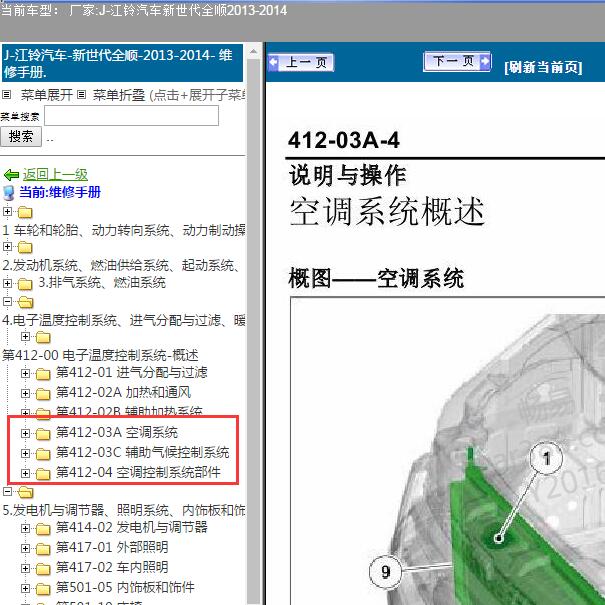This screenshot has width=605, height=605.
Task: Open 第501-05 内饰板和饰件 entry
Action: coord(125,588)
